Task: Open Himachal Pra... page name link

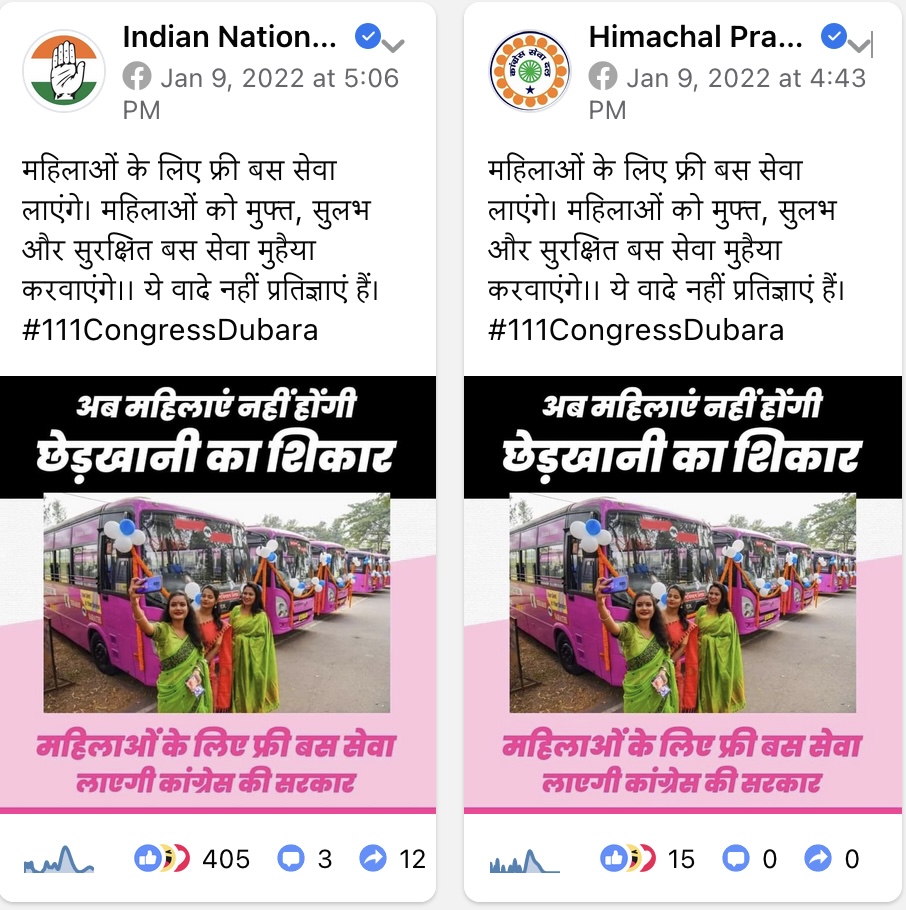Action: click(695, 37)
